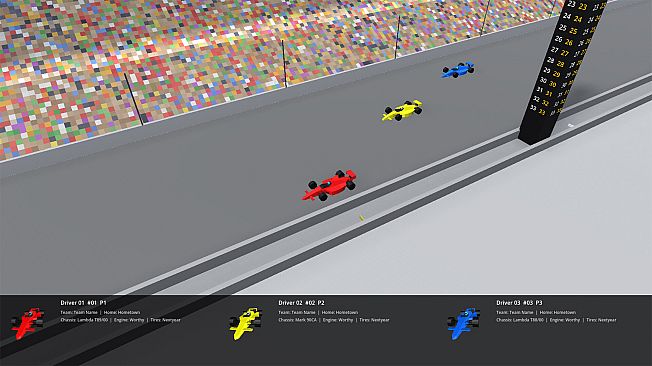Viewport: 652px width, 366px height.
Task: Click 'Team: Team Name' under Driver 01
Action: tap(79, 312)
